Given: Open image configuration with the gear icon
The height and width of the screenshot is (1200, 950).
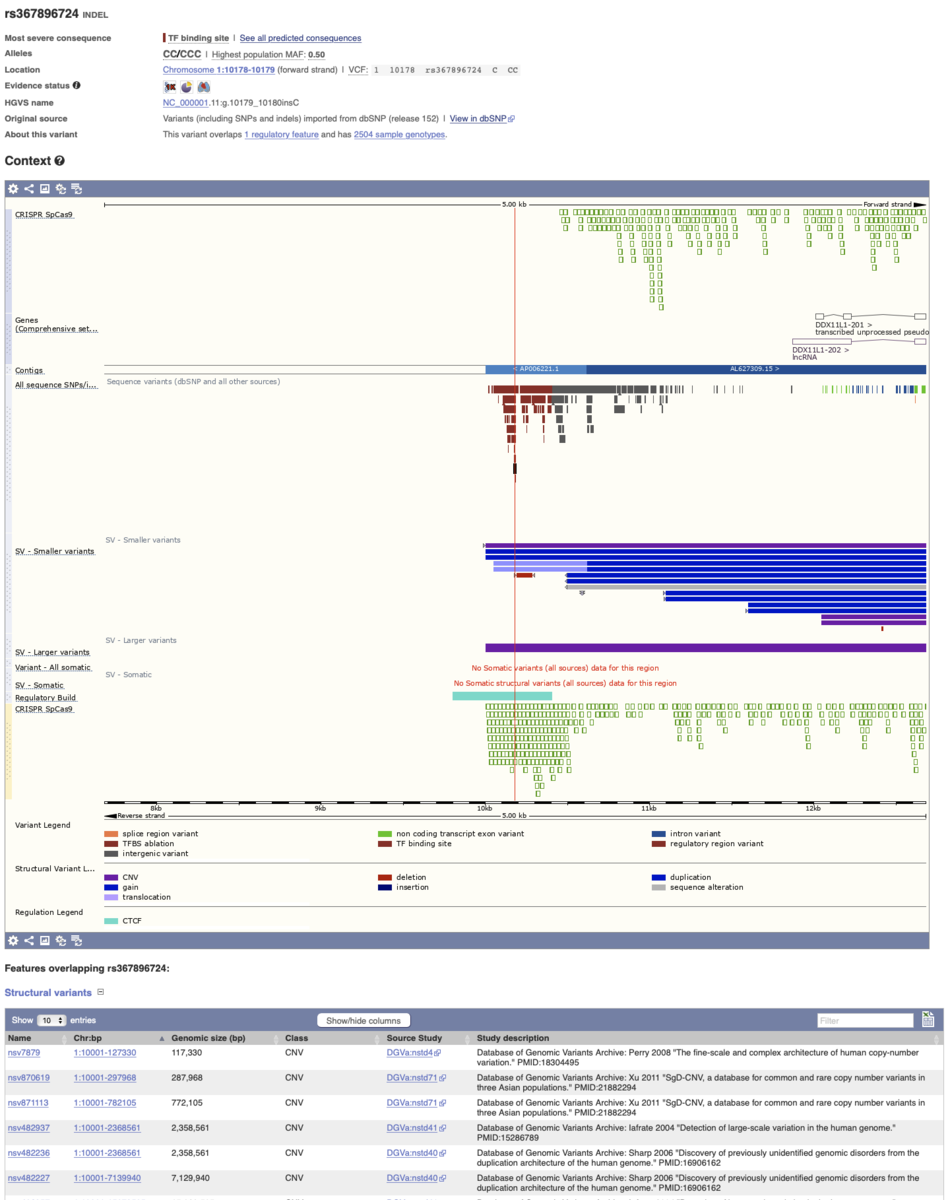Looking at the screenshot, I should pos(12,188).
